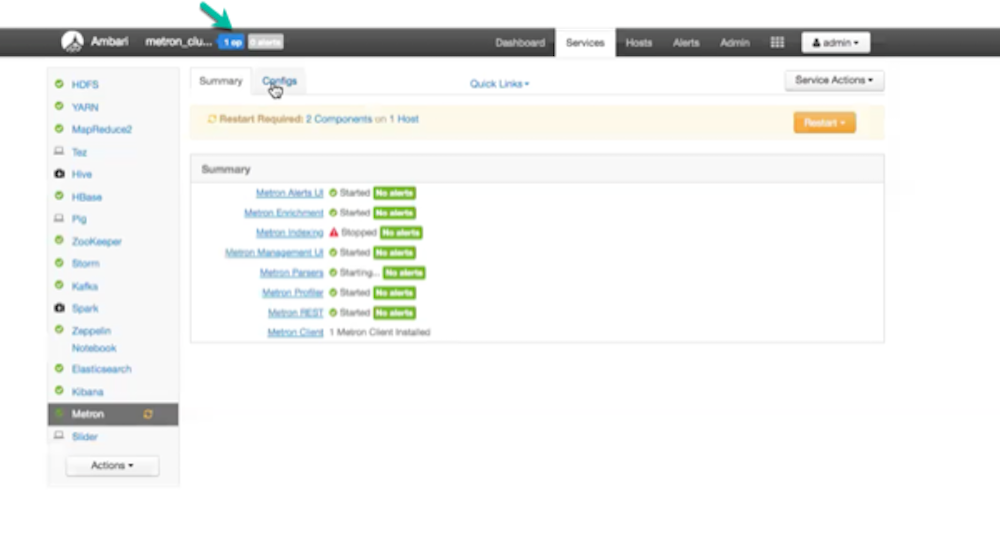The image size is (1000, 542).
Task: Click the restart required refresh icon in banner
Action: click(x=212, y=119)
